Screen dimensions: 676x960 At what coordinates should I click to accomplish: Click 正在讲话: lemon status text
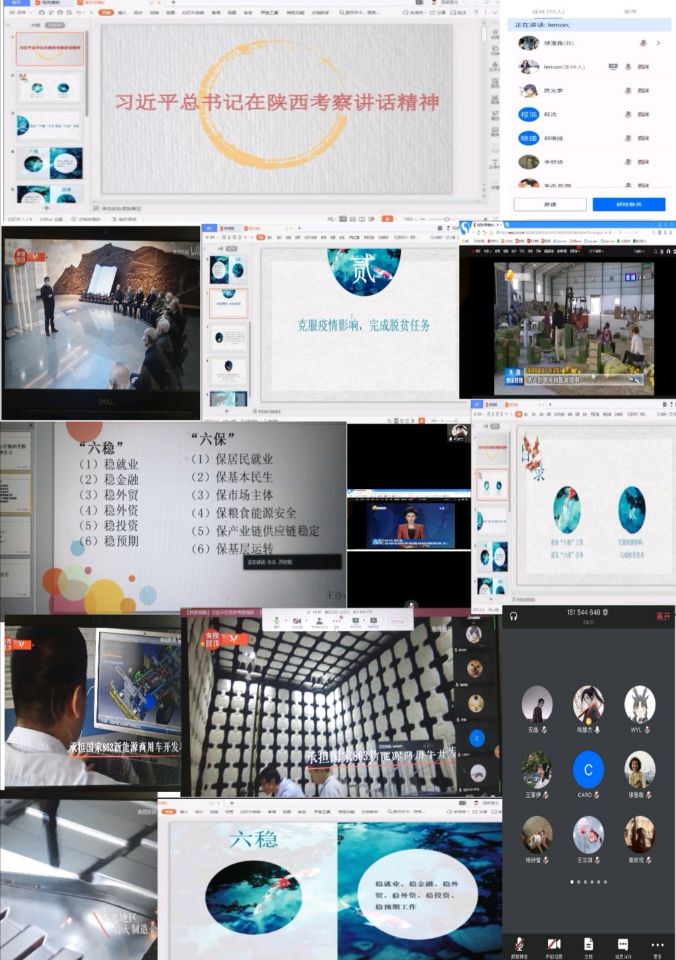(x=542, y=25)
